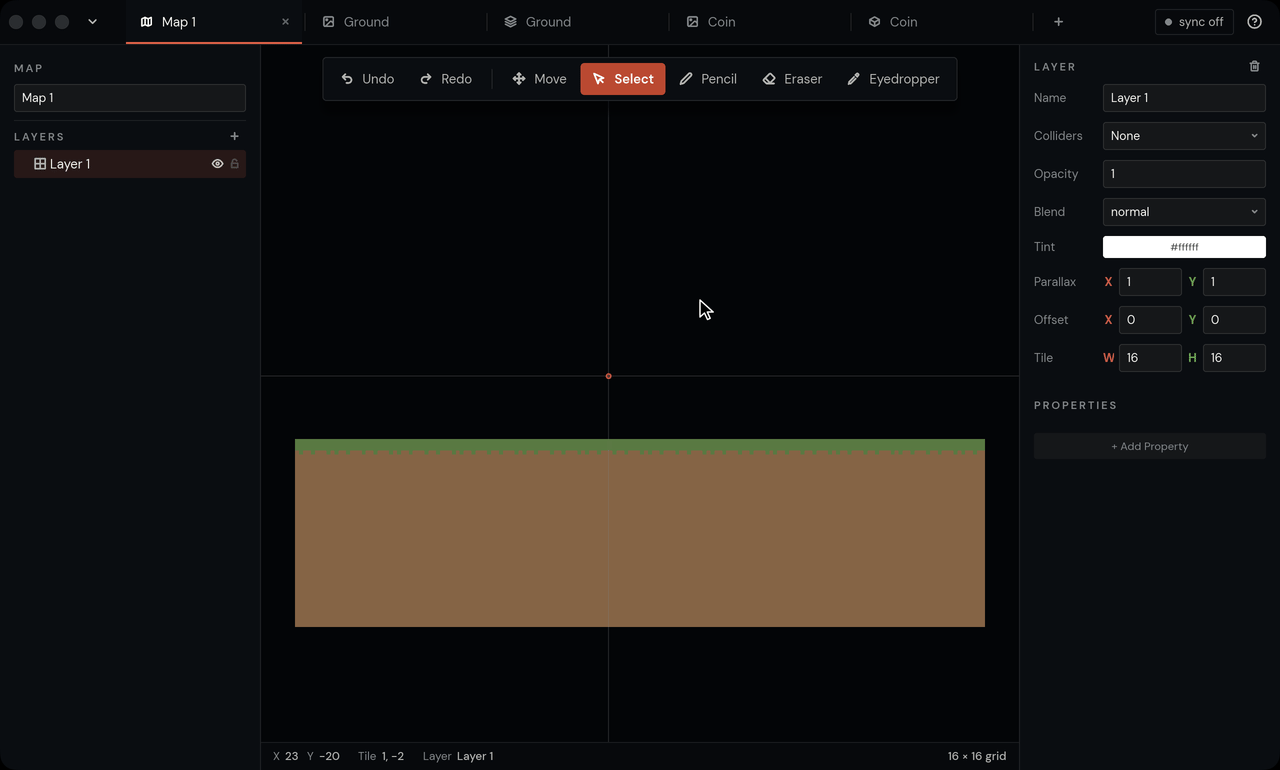The width and height of the screenshot is (1280, 770).
Task: Click the Opacity input field
Action: click(1184, 174)
